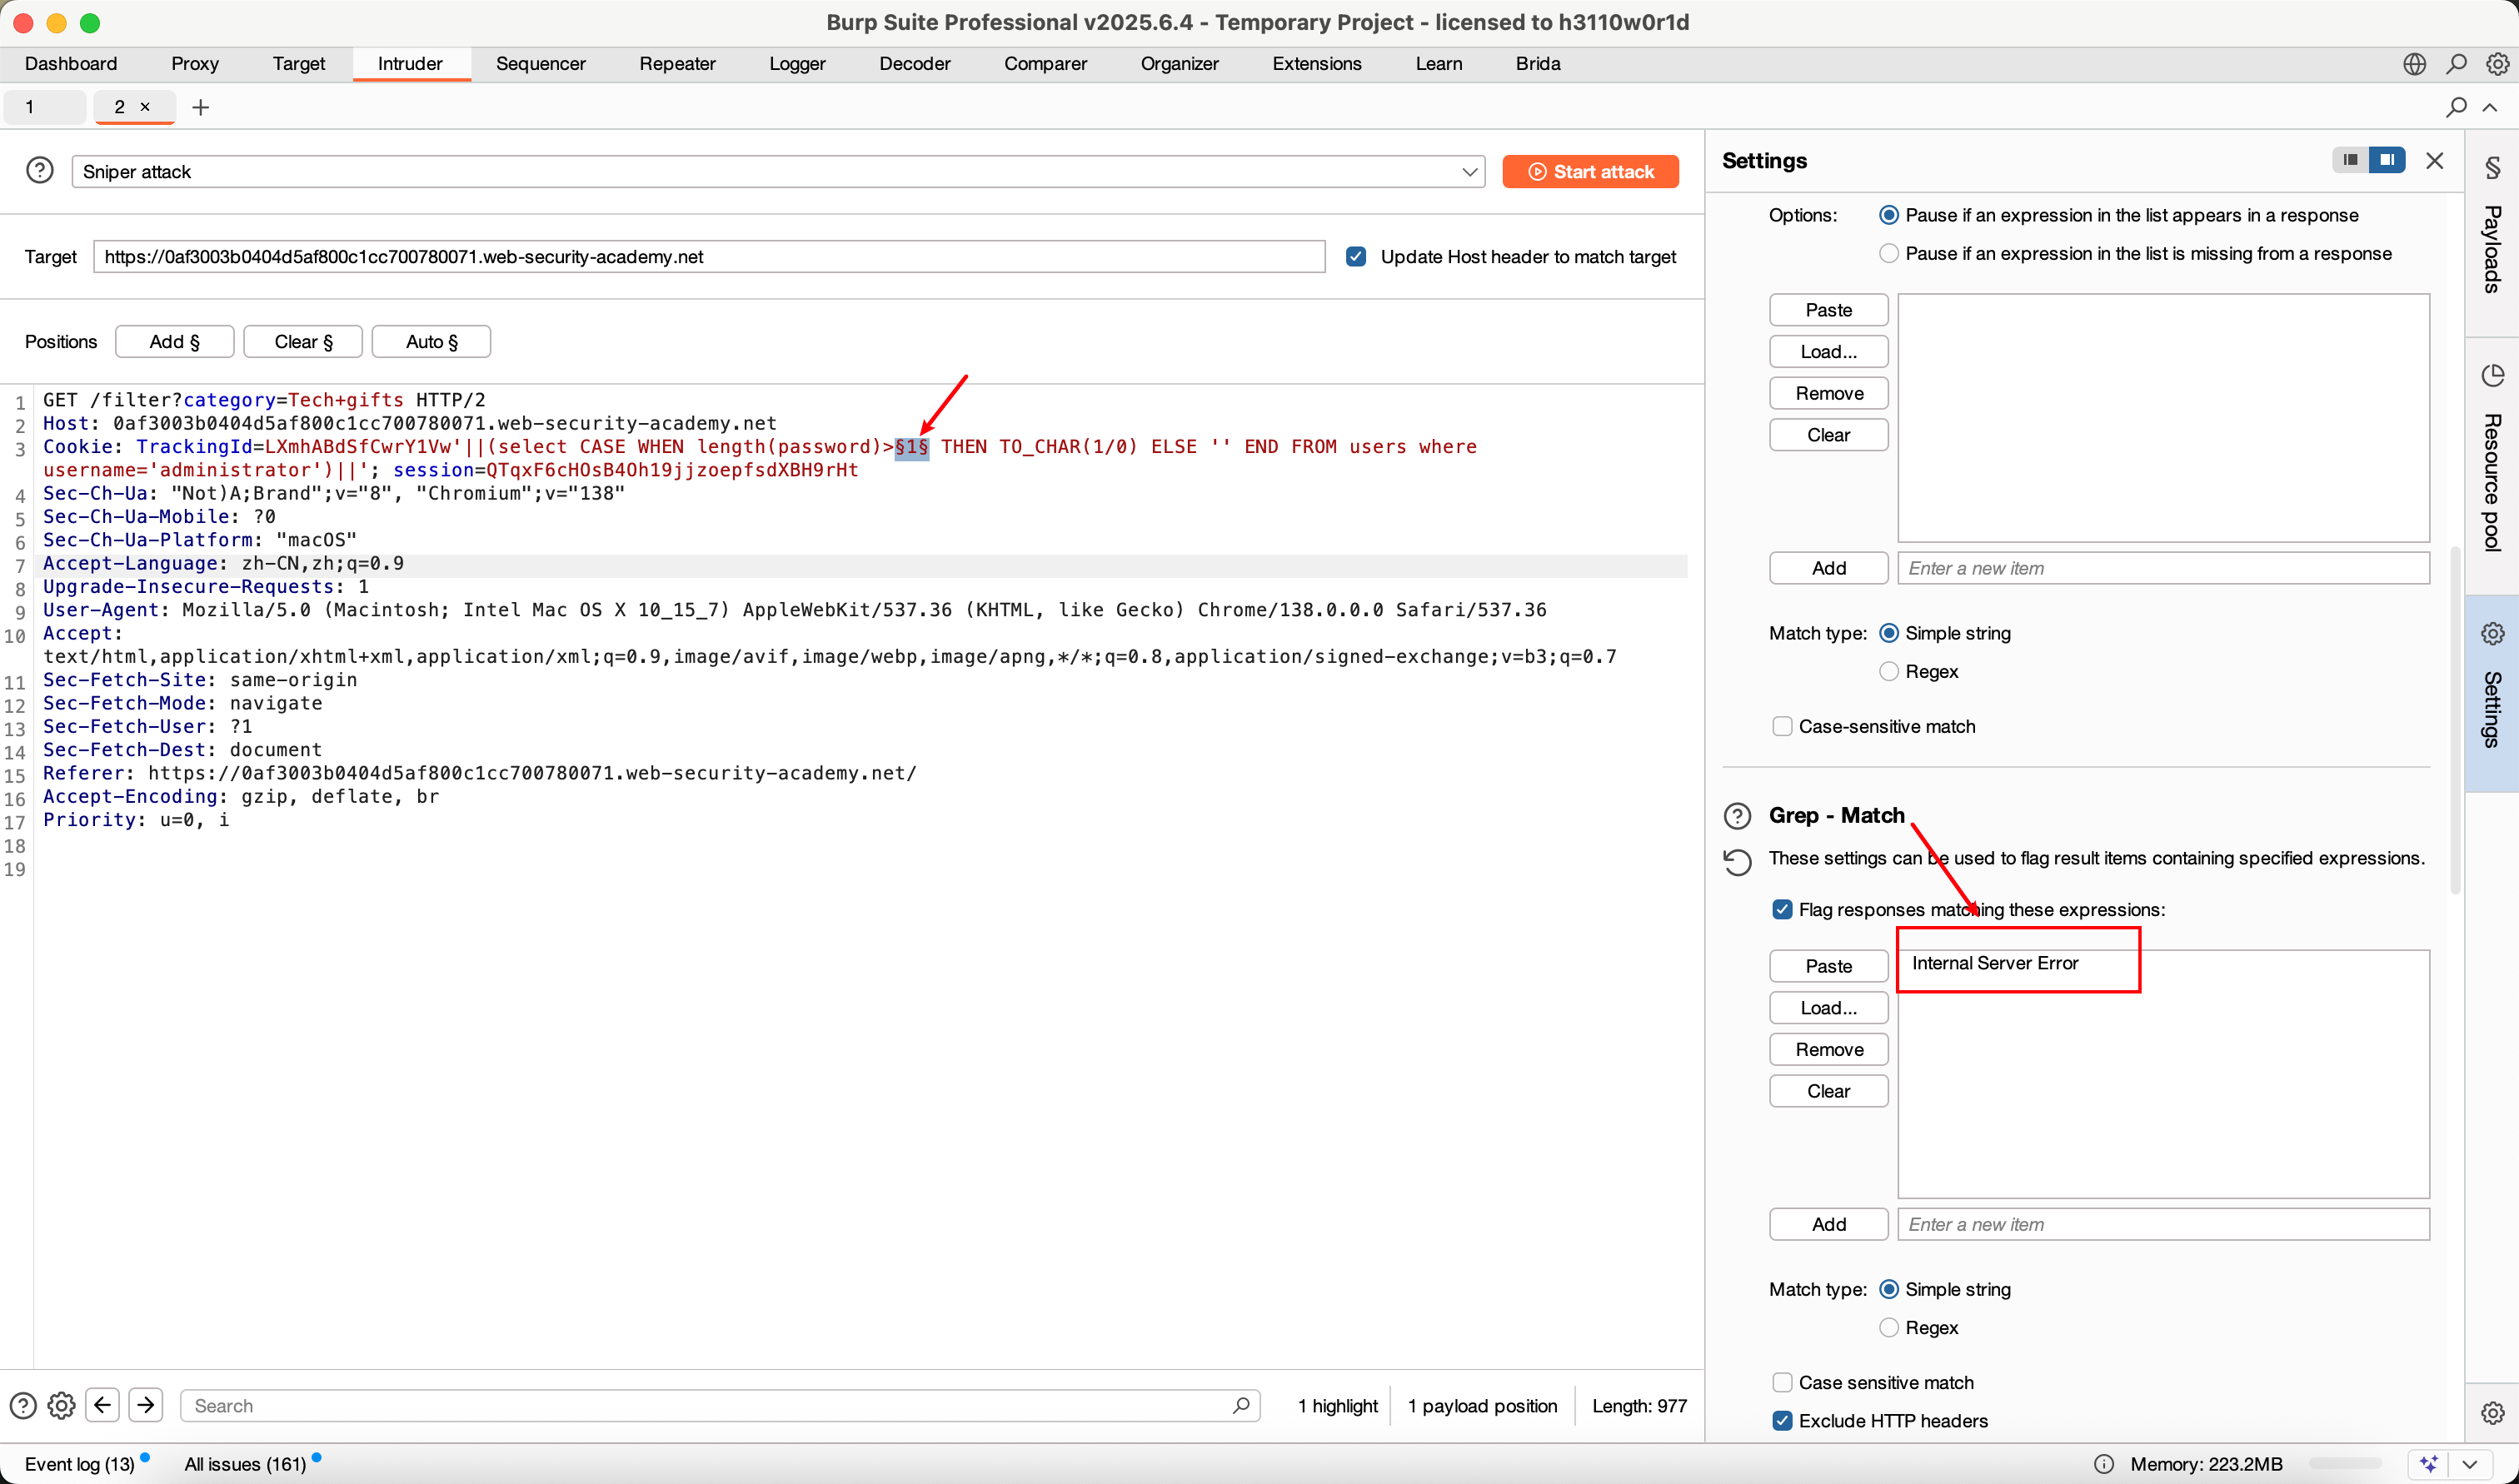Click the AI sparkle icon in status bar
The height and width of the screenshot is (1484, 2519).
click(2429, 1465)
